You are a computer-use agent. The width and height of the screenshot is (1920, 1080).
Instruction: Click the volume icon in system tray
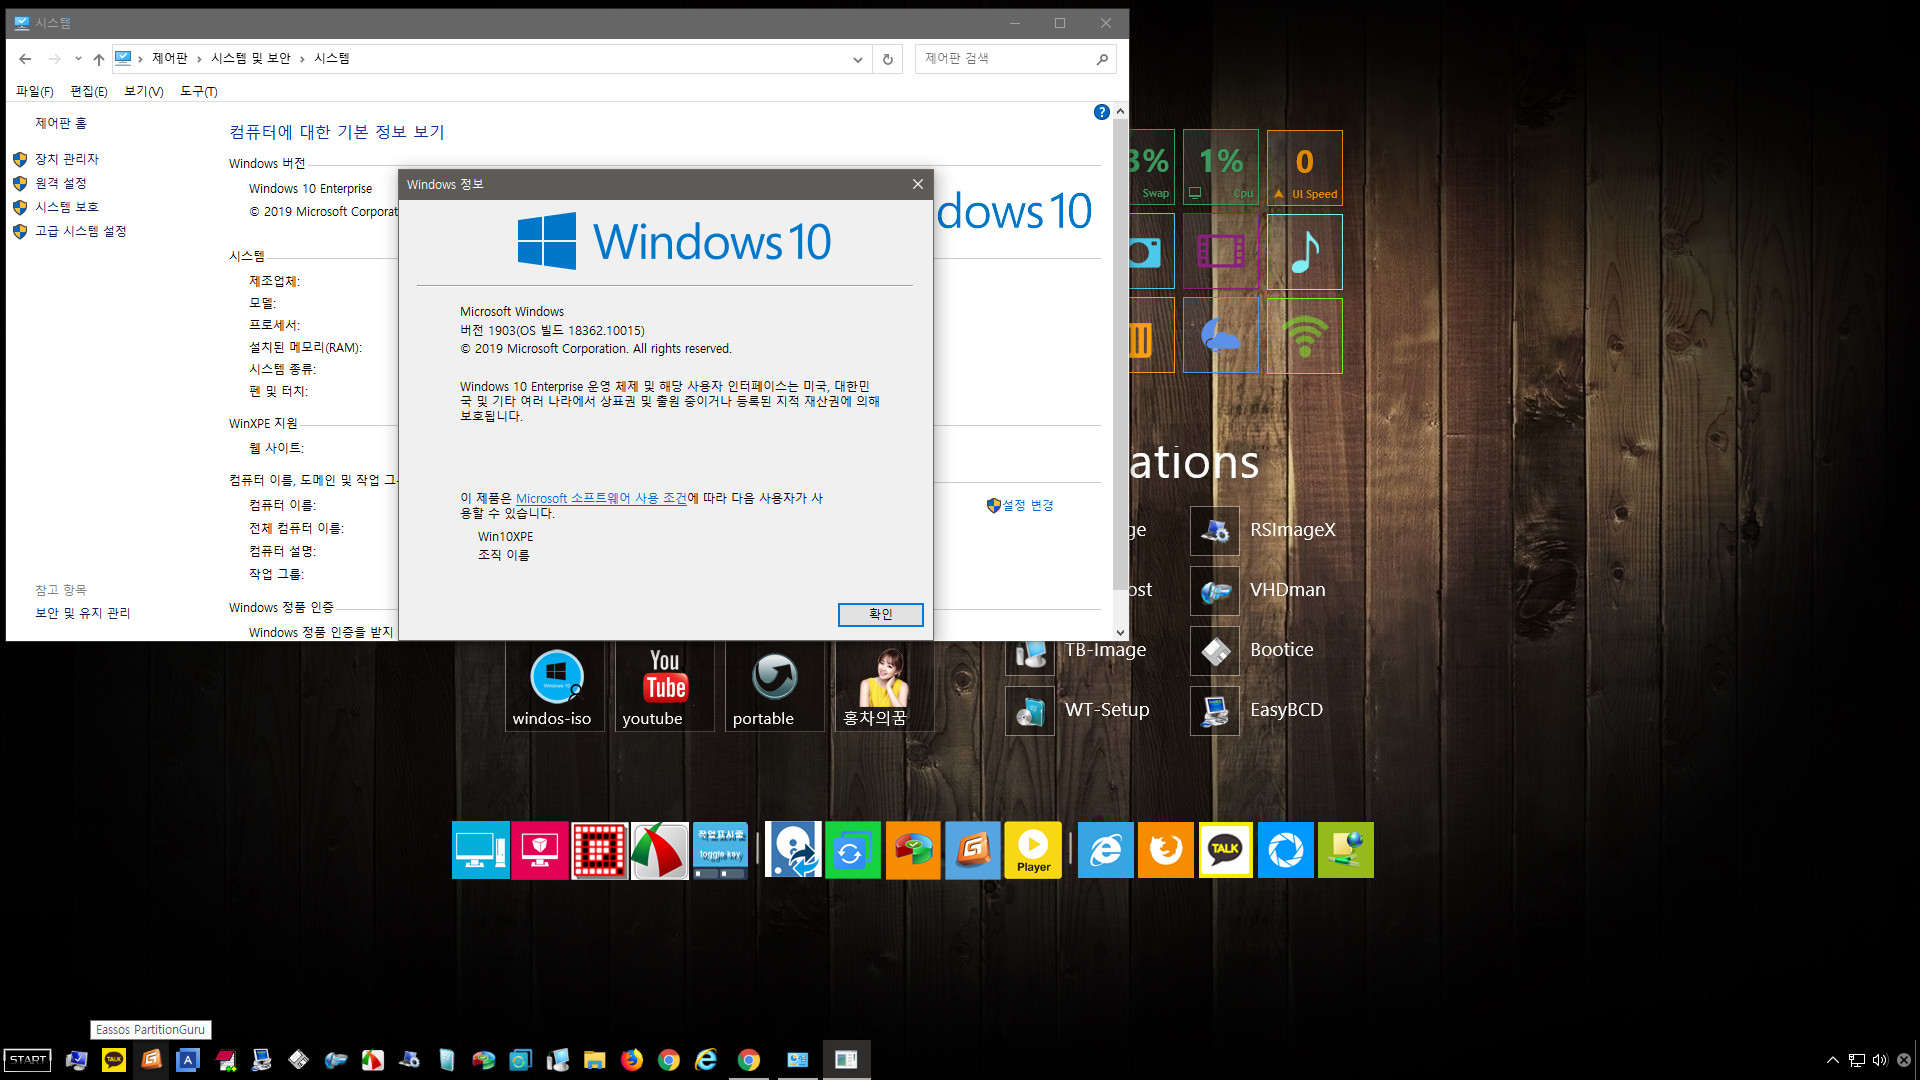(x=1880, y=1060)
